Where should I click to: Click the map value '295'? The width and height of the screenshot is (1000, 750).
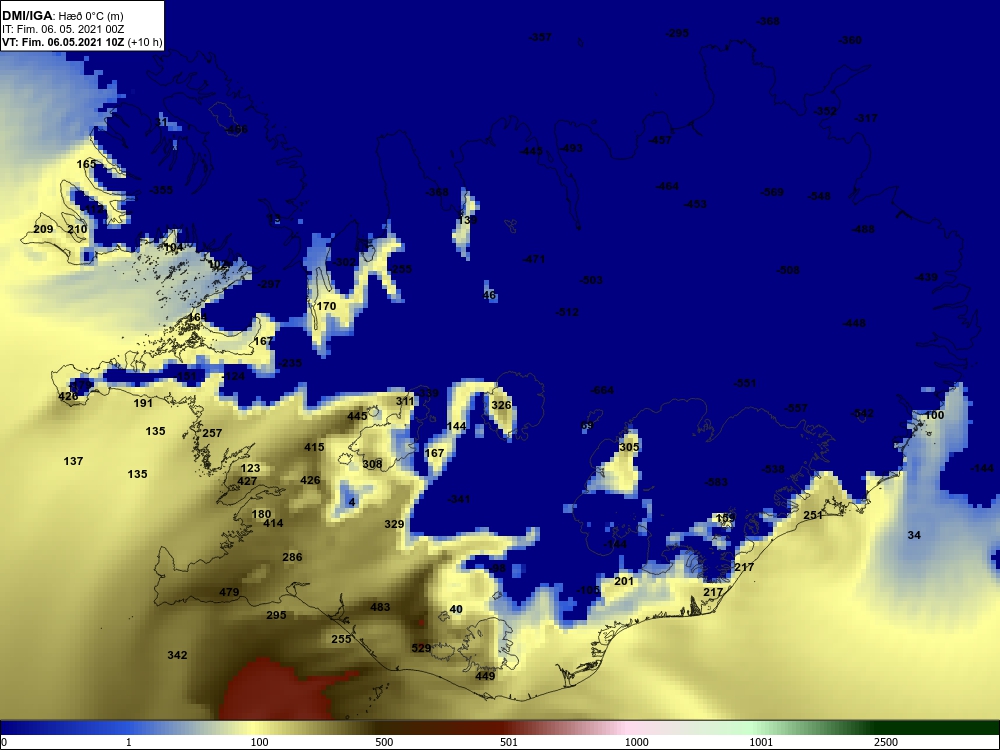(276, 615)
